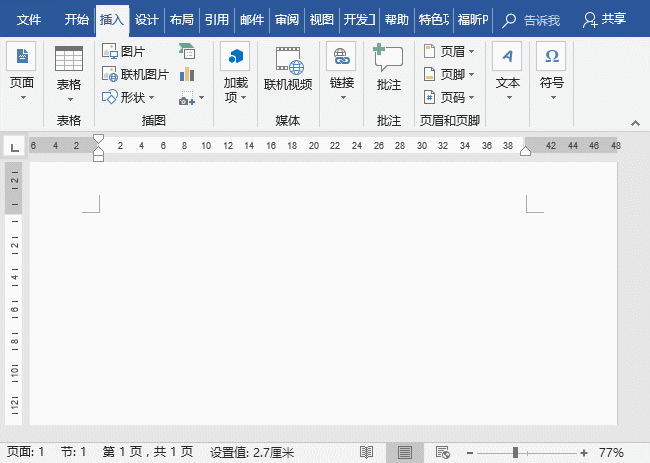Expand the screenshot dropdown arrow
This screenshot has width=650, height=463.
click(201, 98)
